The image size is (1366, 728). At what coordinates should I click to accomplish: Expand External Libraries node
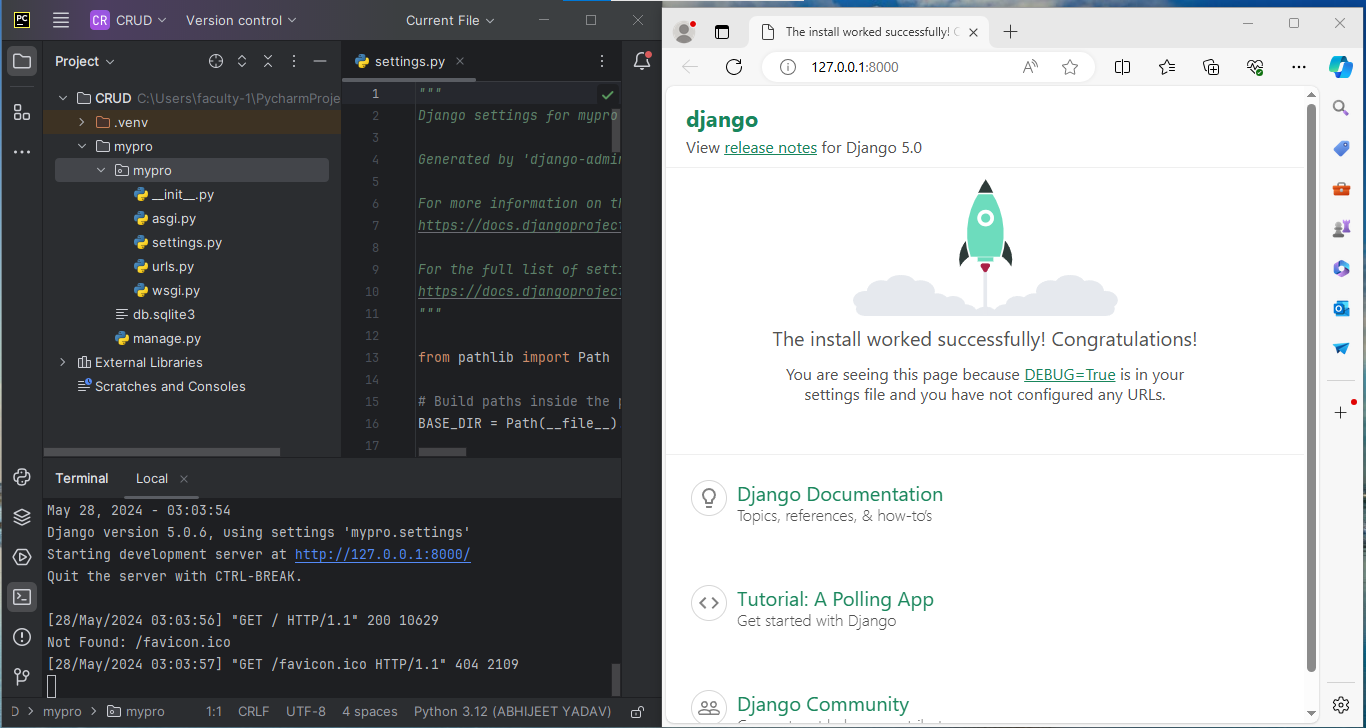(63, 362)
